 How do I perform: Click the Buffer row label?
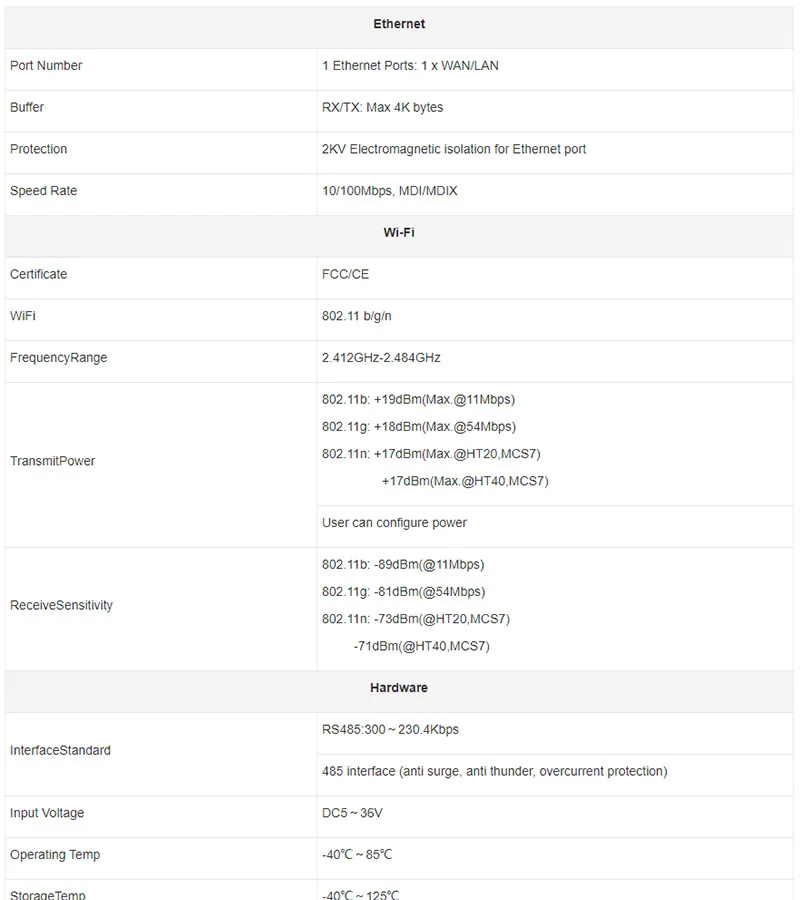pyautogui.click(x=27, y=107)
